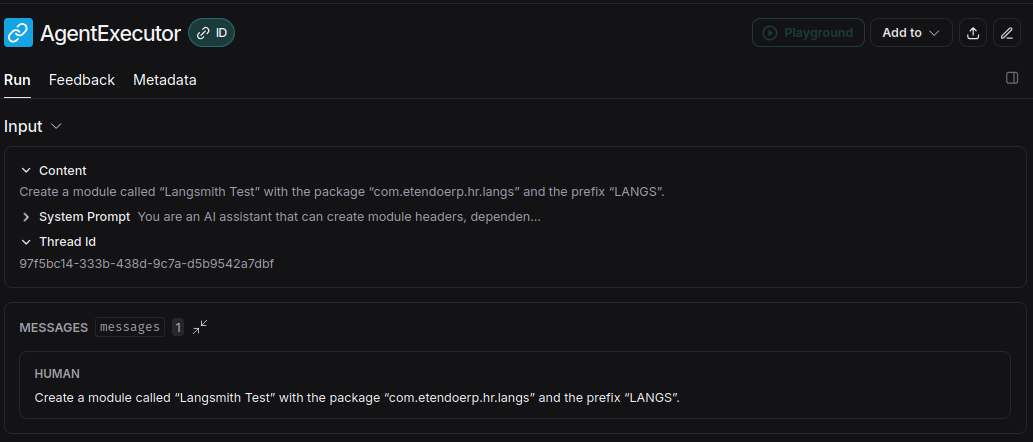The image size is (1033, 442).
Task: Toggle the side panel layout icon
Action: 1012,78
